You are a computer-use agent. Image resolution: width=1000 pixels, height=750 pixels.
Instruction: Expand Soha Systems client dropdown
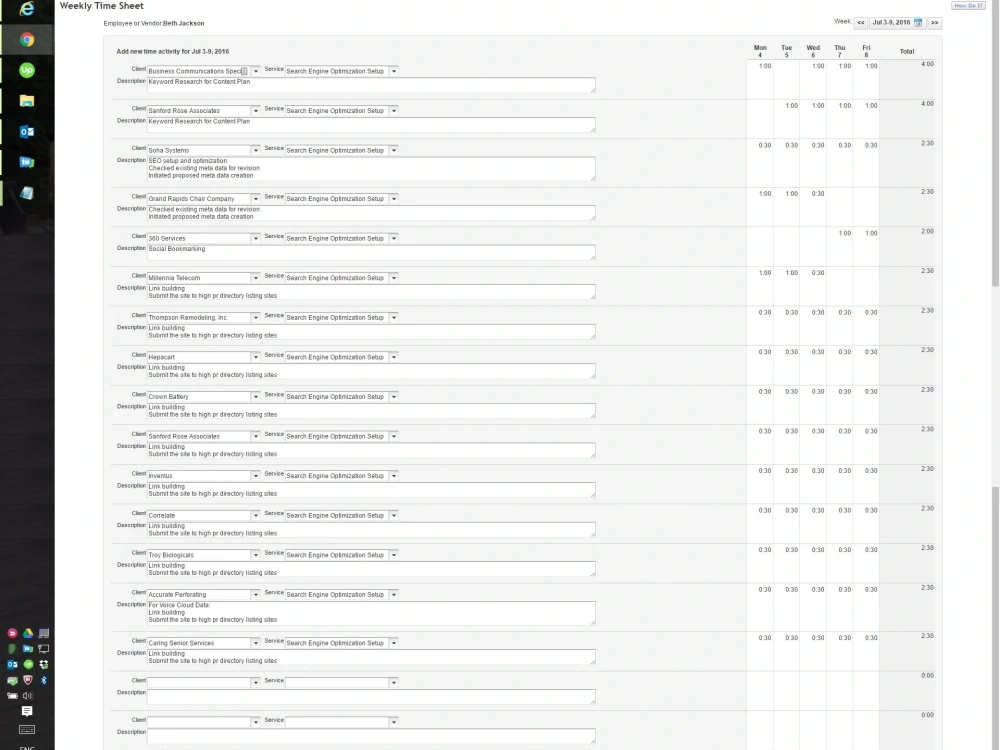(256, 151)
